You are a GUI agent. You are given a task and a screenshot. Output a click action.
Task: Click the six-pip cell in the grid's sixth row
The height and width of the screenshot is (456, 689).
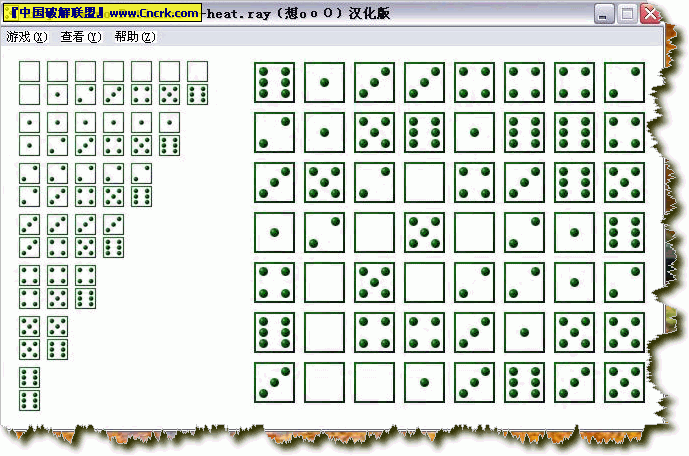tap(274, 333)
